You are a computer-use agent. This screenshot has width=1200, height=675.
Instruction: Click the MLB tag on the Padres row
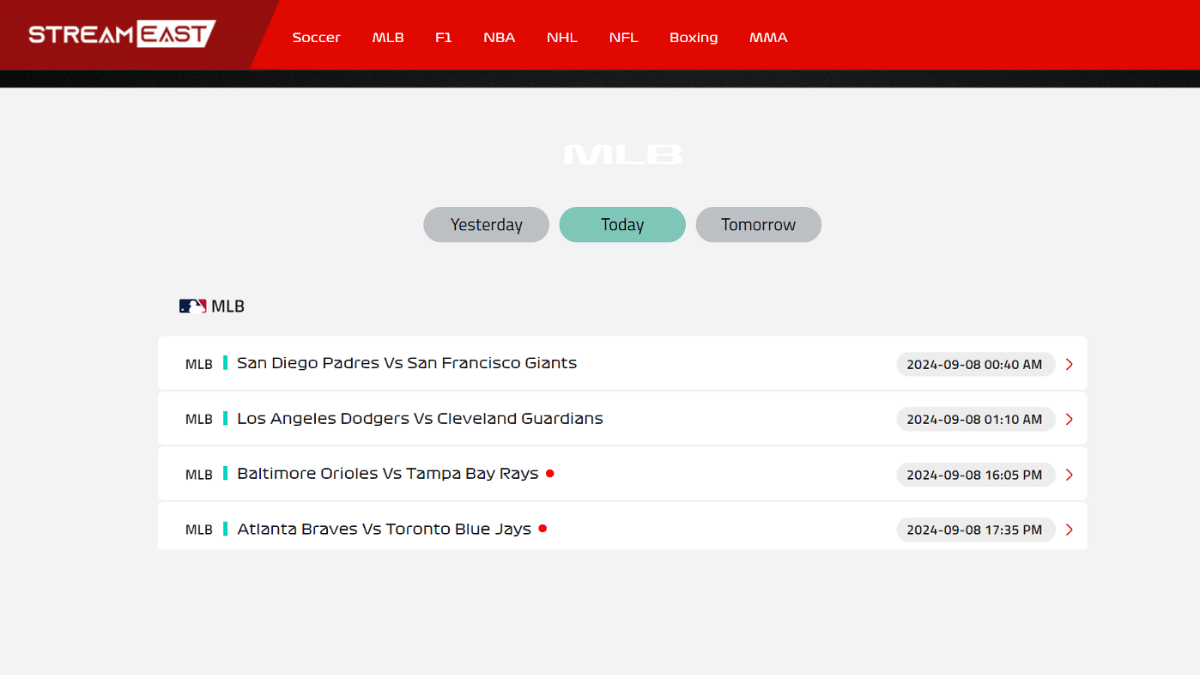tap(198, 364)
